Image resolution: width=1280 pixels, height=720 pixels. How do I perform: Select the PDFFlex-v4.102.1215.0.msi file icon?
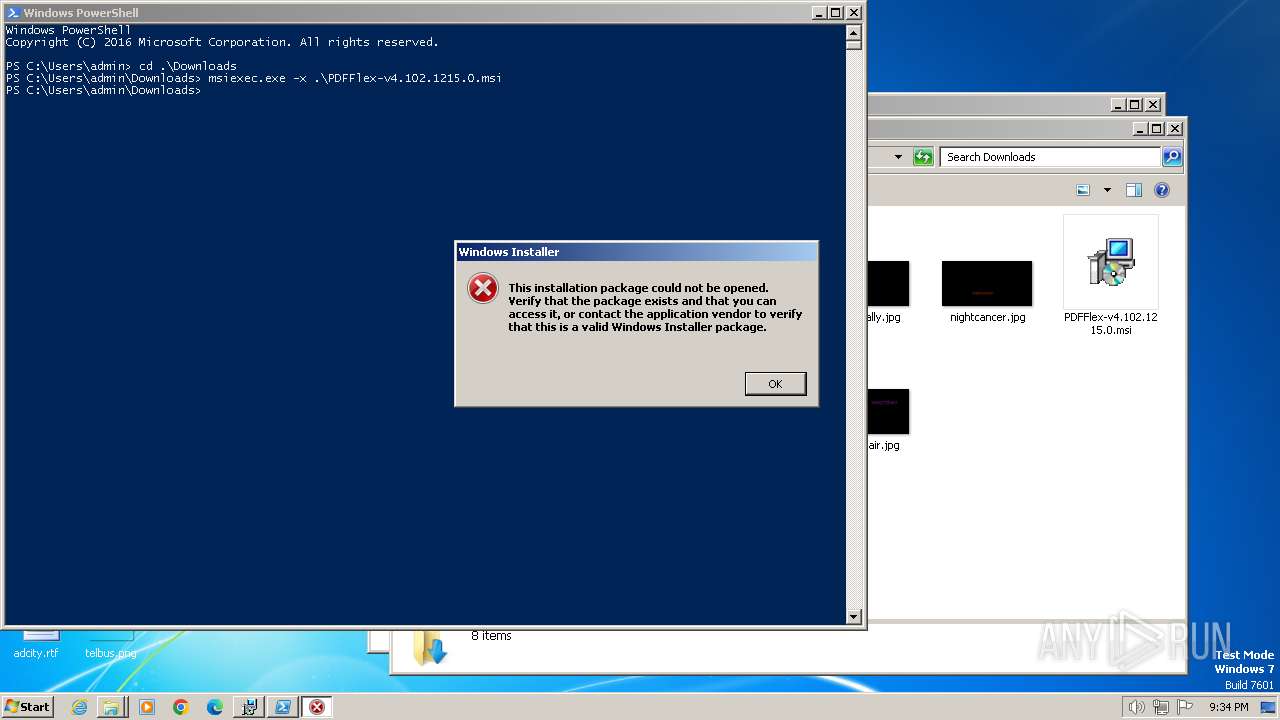[1110, 262]
